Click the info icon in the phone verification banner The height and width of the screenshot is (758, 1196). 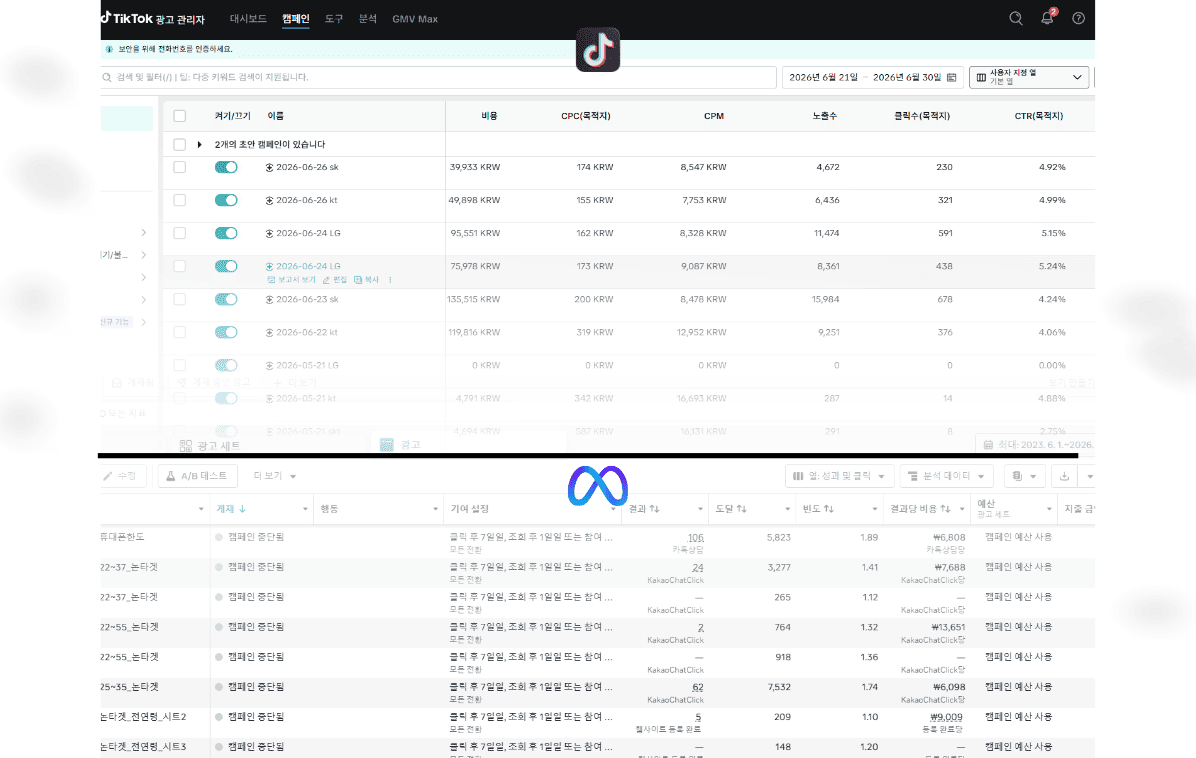[x=109, y=49]
